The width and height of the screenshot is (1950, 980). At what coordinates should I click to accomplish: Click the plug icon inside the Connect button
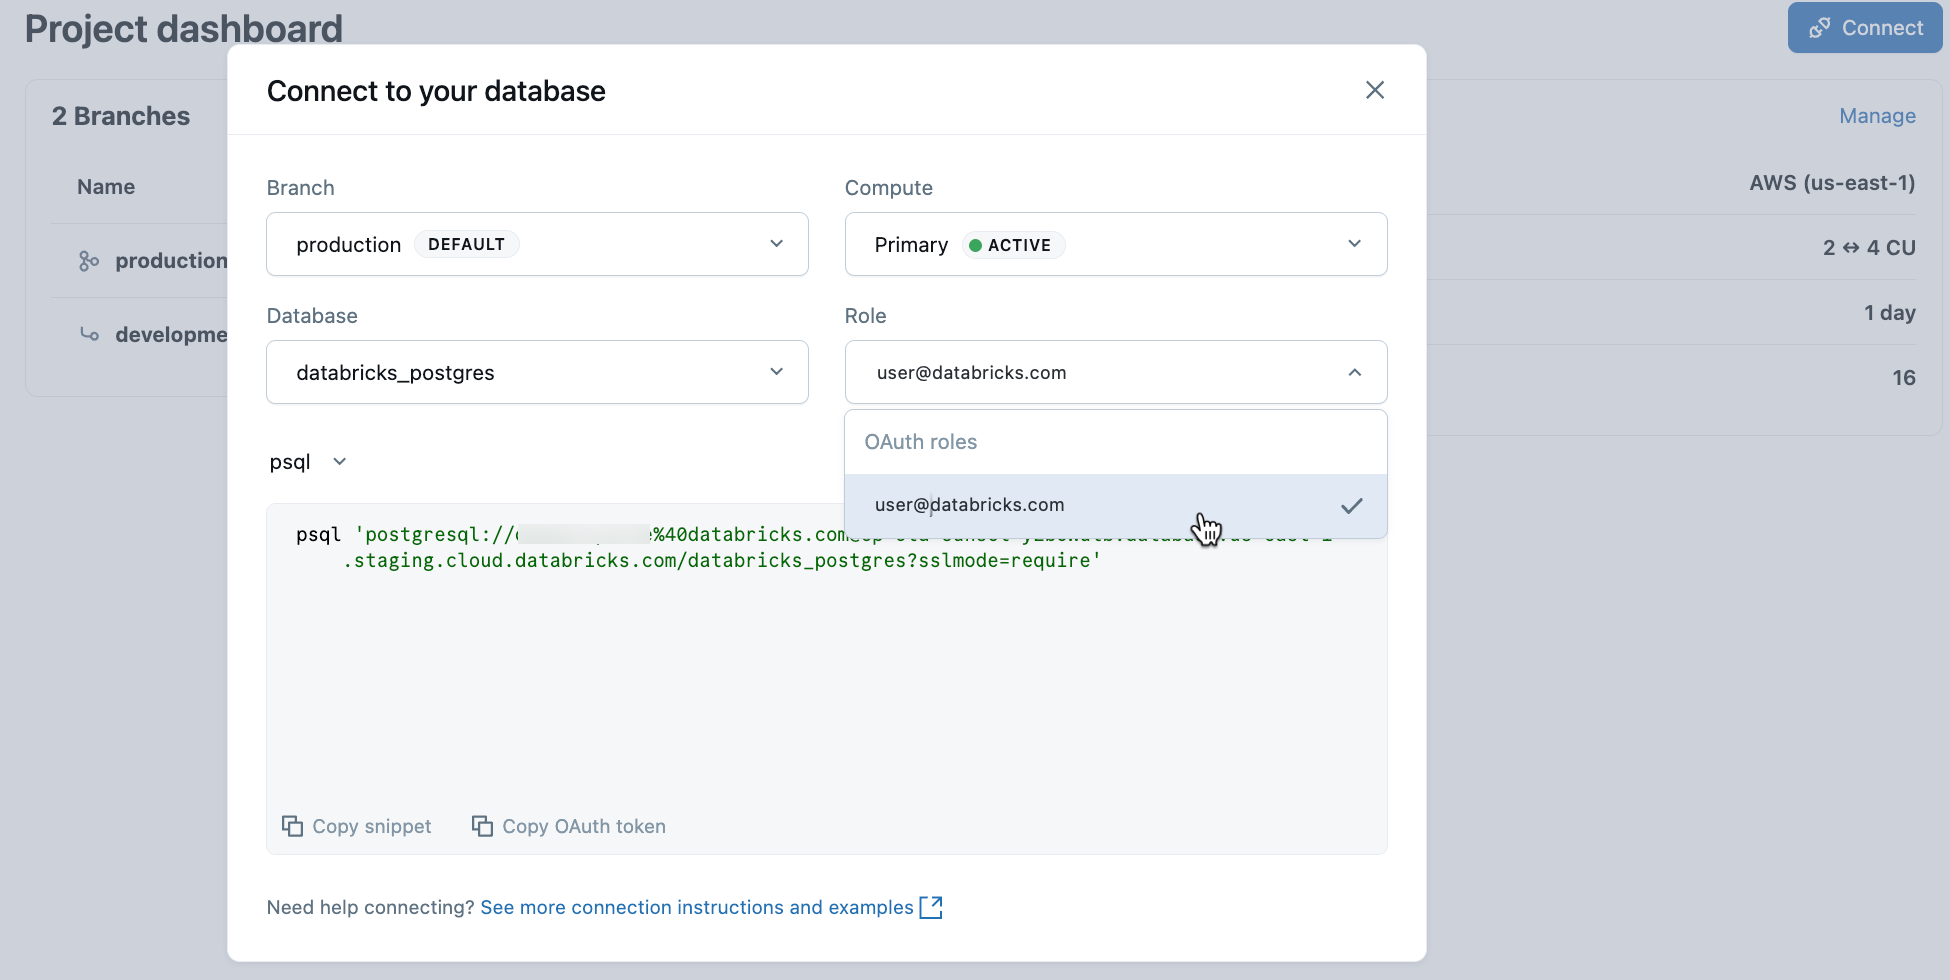point(1821,27)
